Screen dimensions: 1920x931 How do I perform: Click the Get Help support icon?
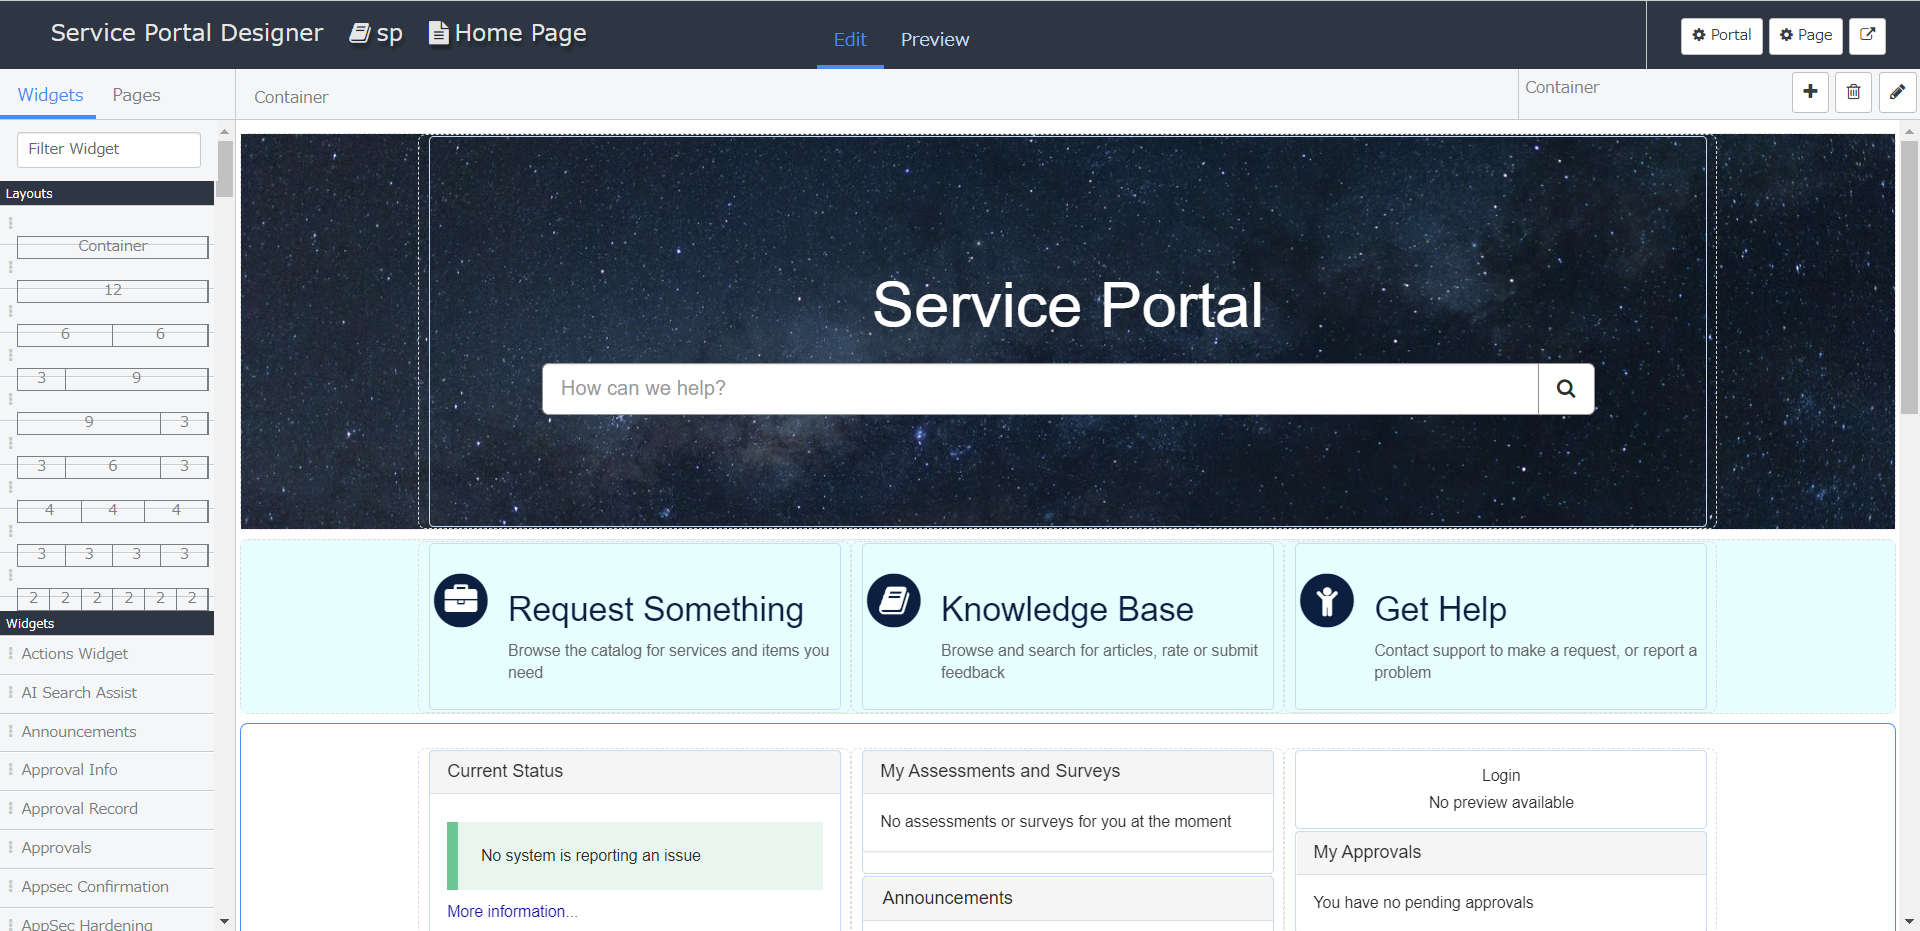pyautogui.click(x=1327, y=600)
